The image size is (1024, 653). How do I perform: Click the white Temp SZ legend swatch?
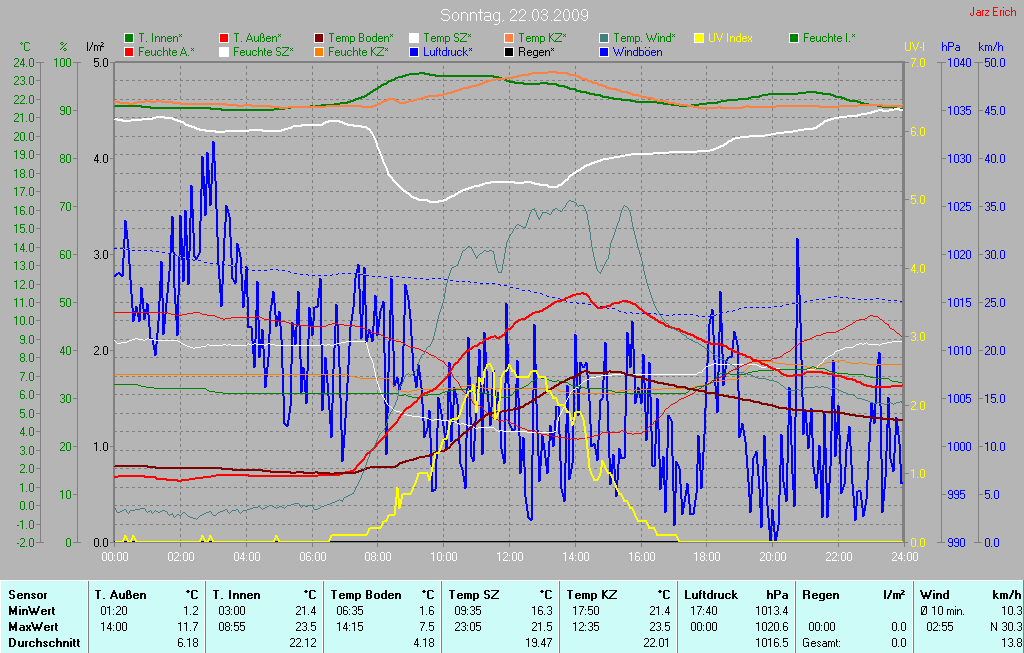[x=414, y=39]
